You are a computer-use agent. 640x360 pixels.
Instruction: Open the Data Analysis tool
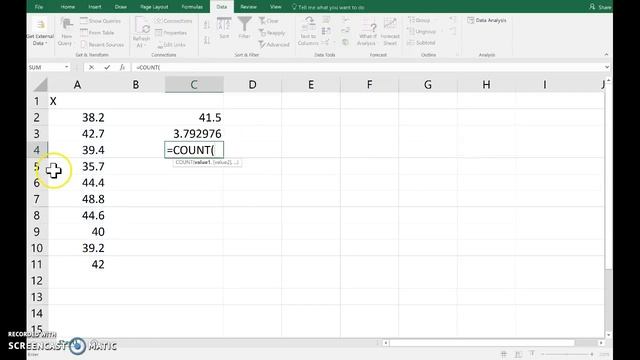click(487, 20)
